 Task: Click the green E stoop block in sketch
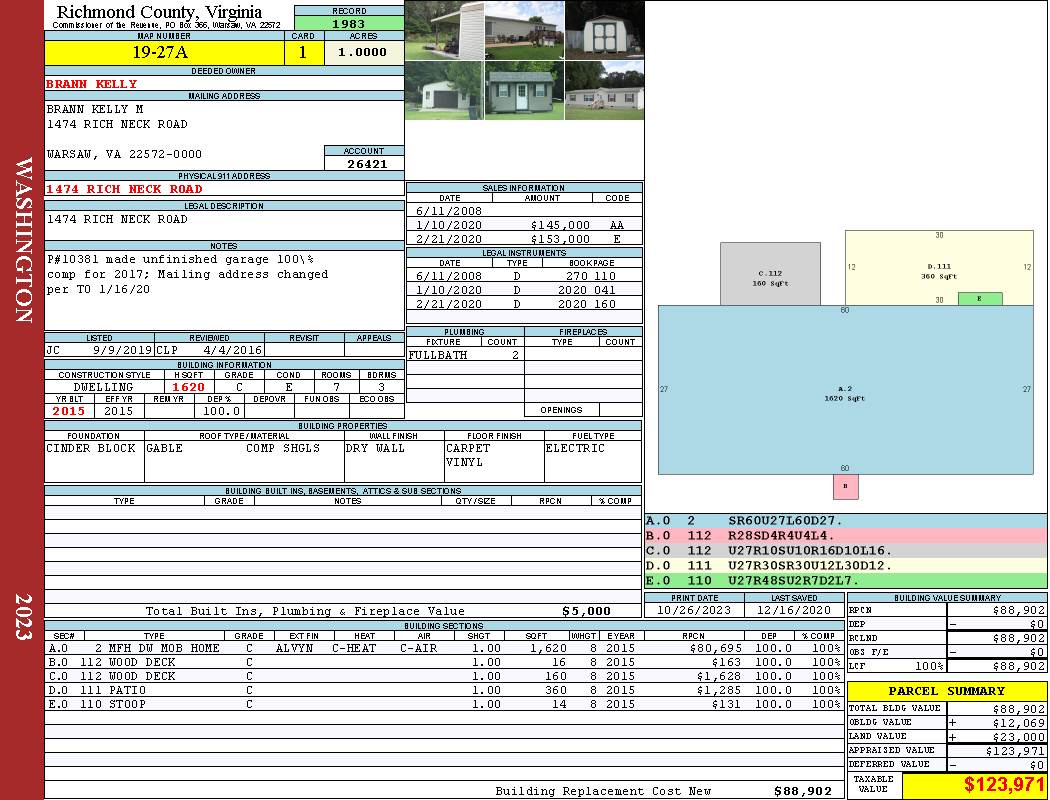point(980,299)
